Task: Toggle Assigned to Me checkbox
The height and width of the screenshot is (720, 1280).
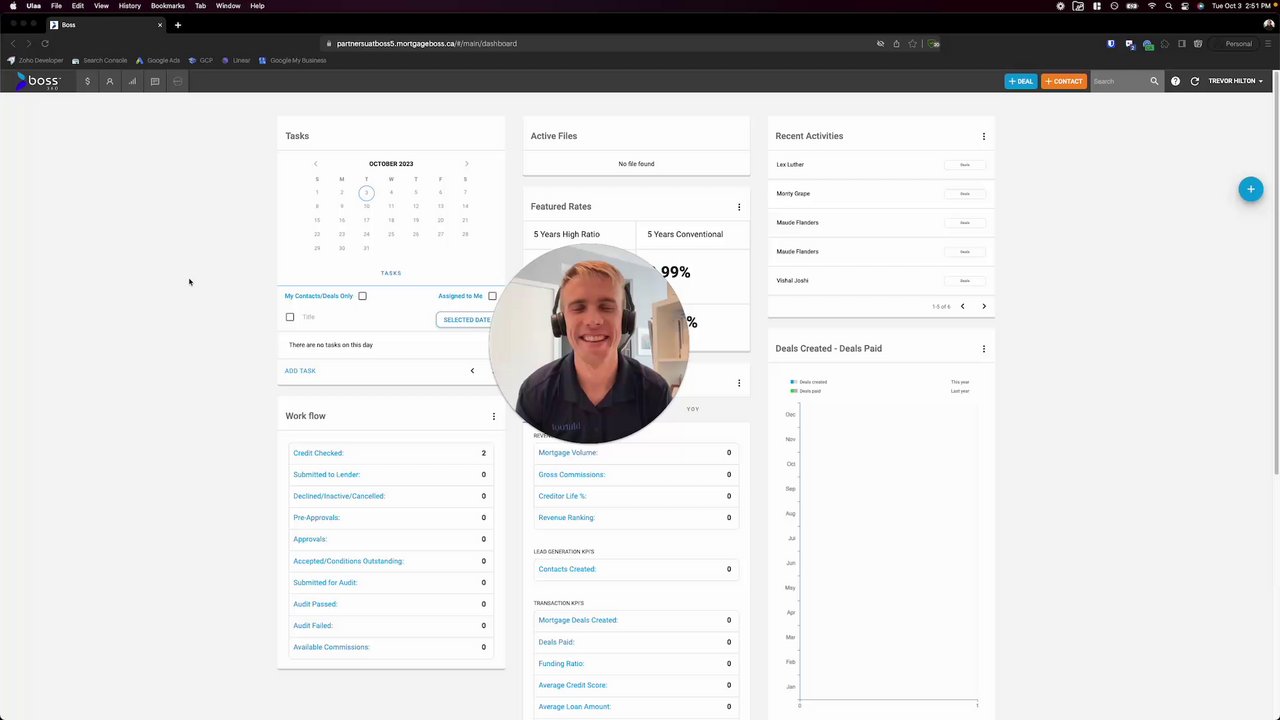Action: [492, 296]
